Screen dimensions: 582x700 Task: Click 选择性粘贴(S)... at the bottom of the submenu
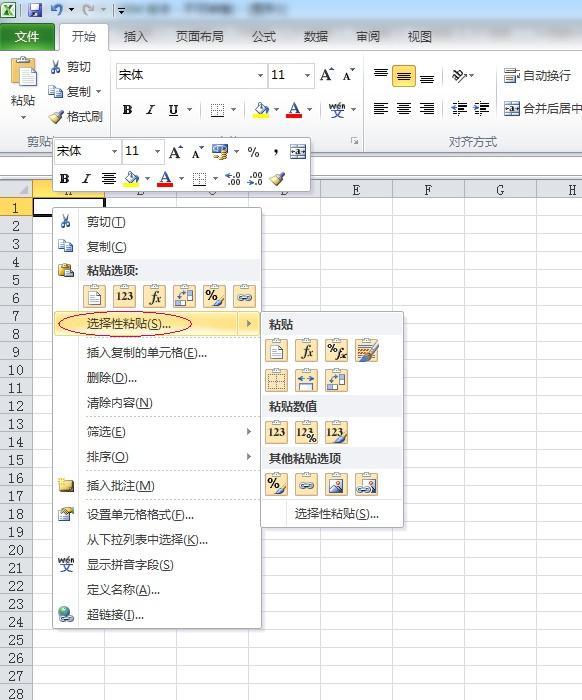pos(337,514)
